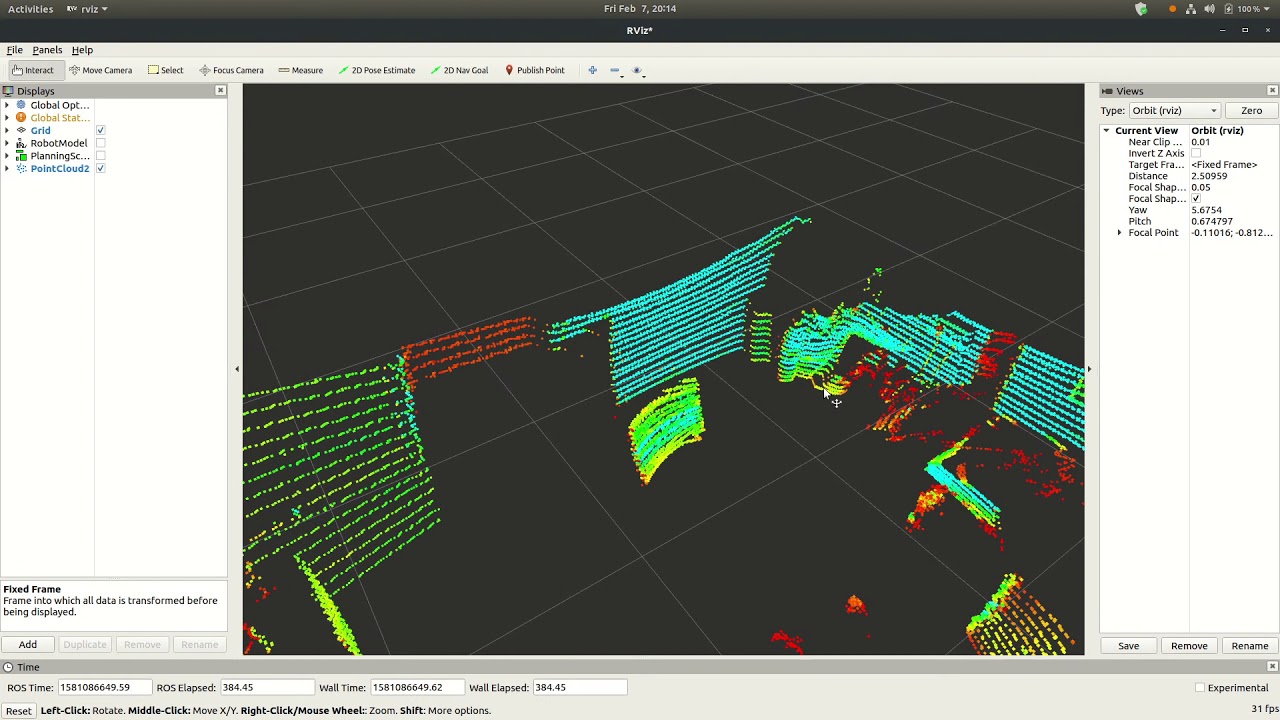This screenshot has width=1280, height=720.
Task: Open the File menu
Action: [15, 50]
